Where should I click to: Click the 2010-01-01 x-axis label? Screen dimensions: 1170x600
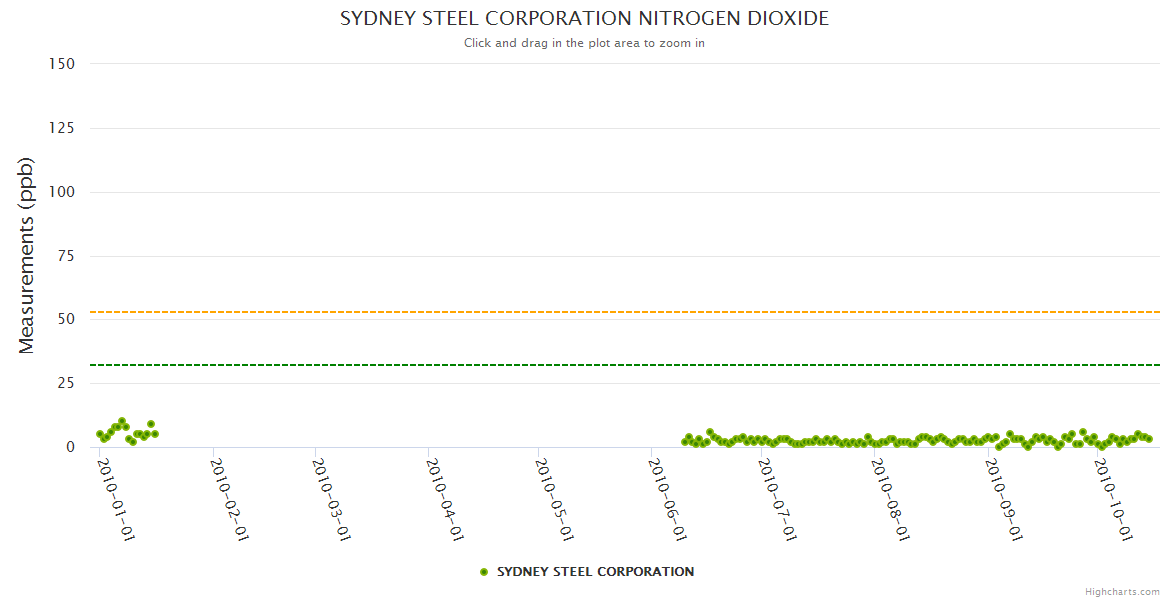tap(115, 499)
